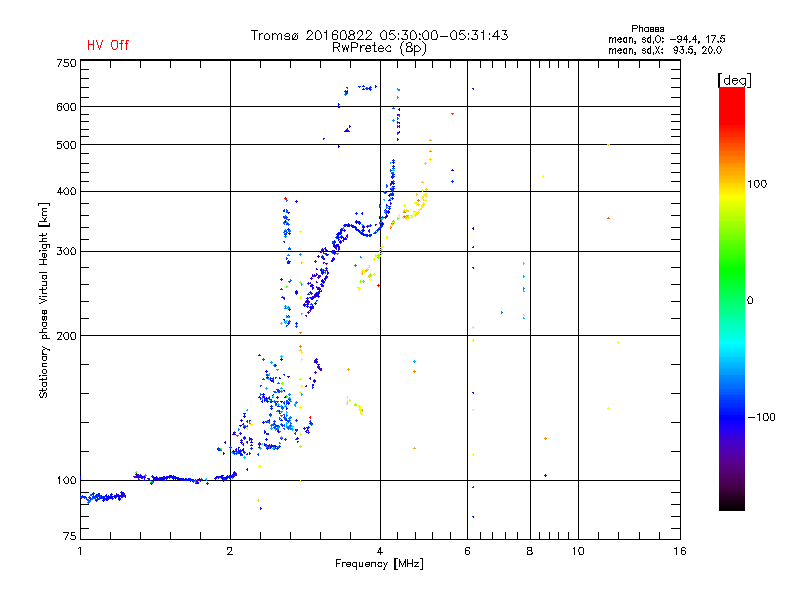This screenshot has height=600, width=800.
Task: Click the RwPretec (8p) subtitle
Action: point(379,48)
